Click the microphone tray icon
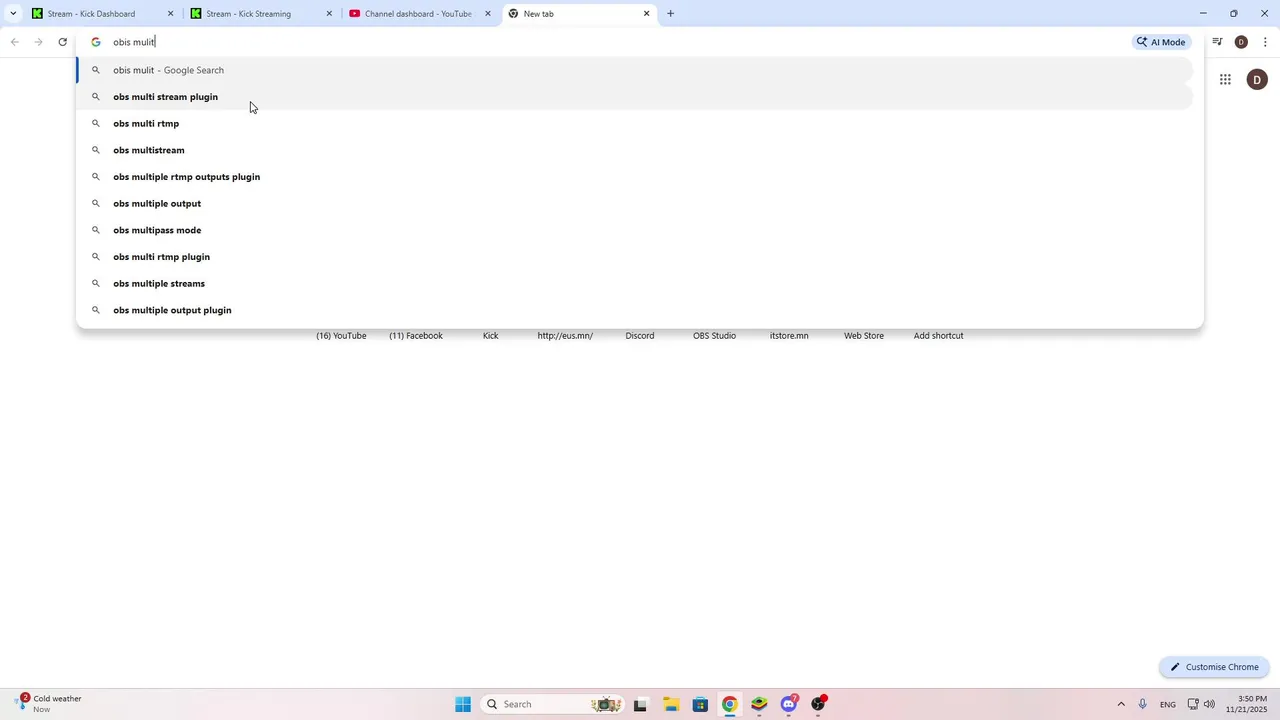1280x720 pixels. click(x=1142, y=704)
